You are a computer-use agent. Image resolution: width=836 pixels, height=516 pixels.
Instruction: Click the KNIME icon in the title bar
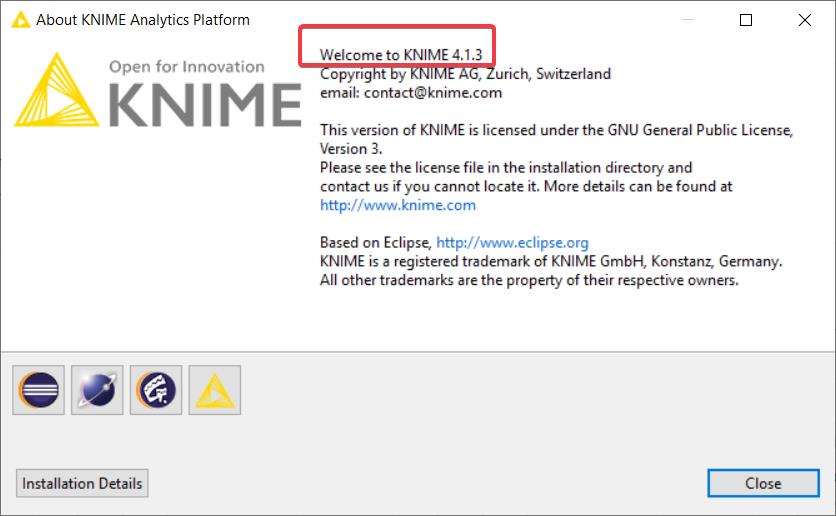pyautogui.click(x=19, y=19)
